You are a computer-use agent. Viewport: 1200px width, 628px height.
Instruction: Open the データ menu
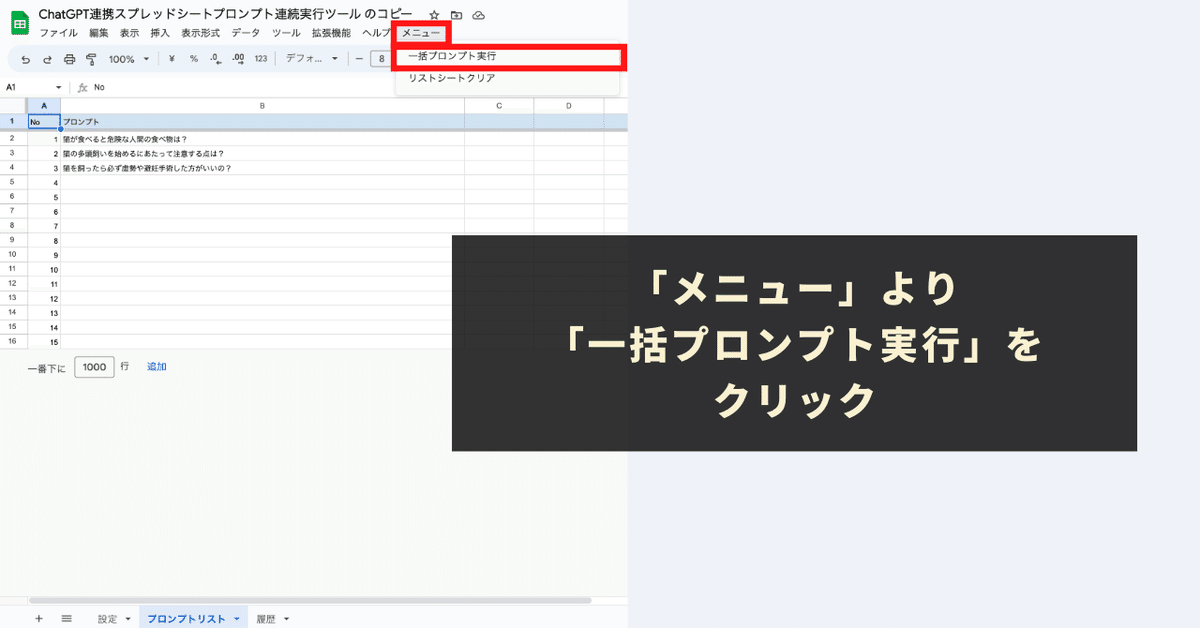245,33
